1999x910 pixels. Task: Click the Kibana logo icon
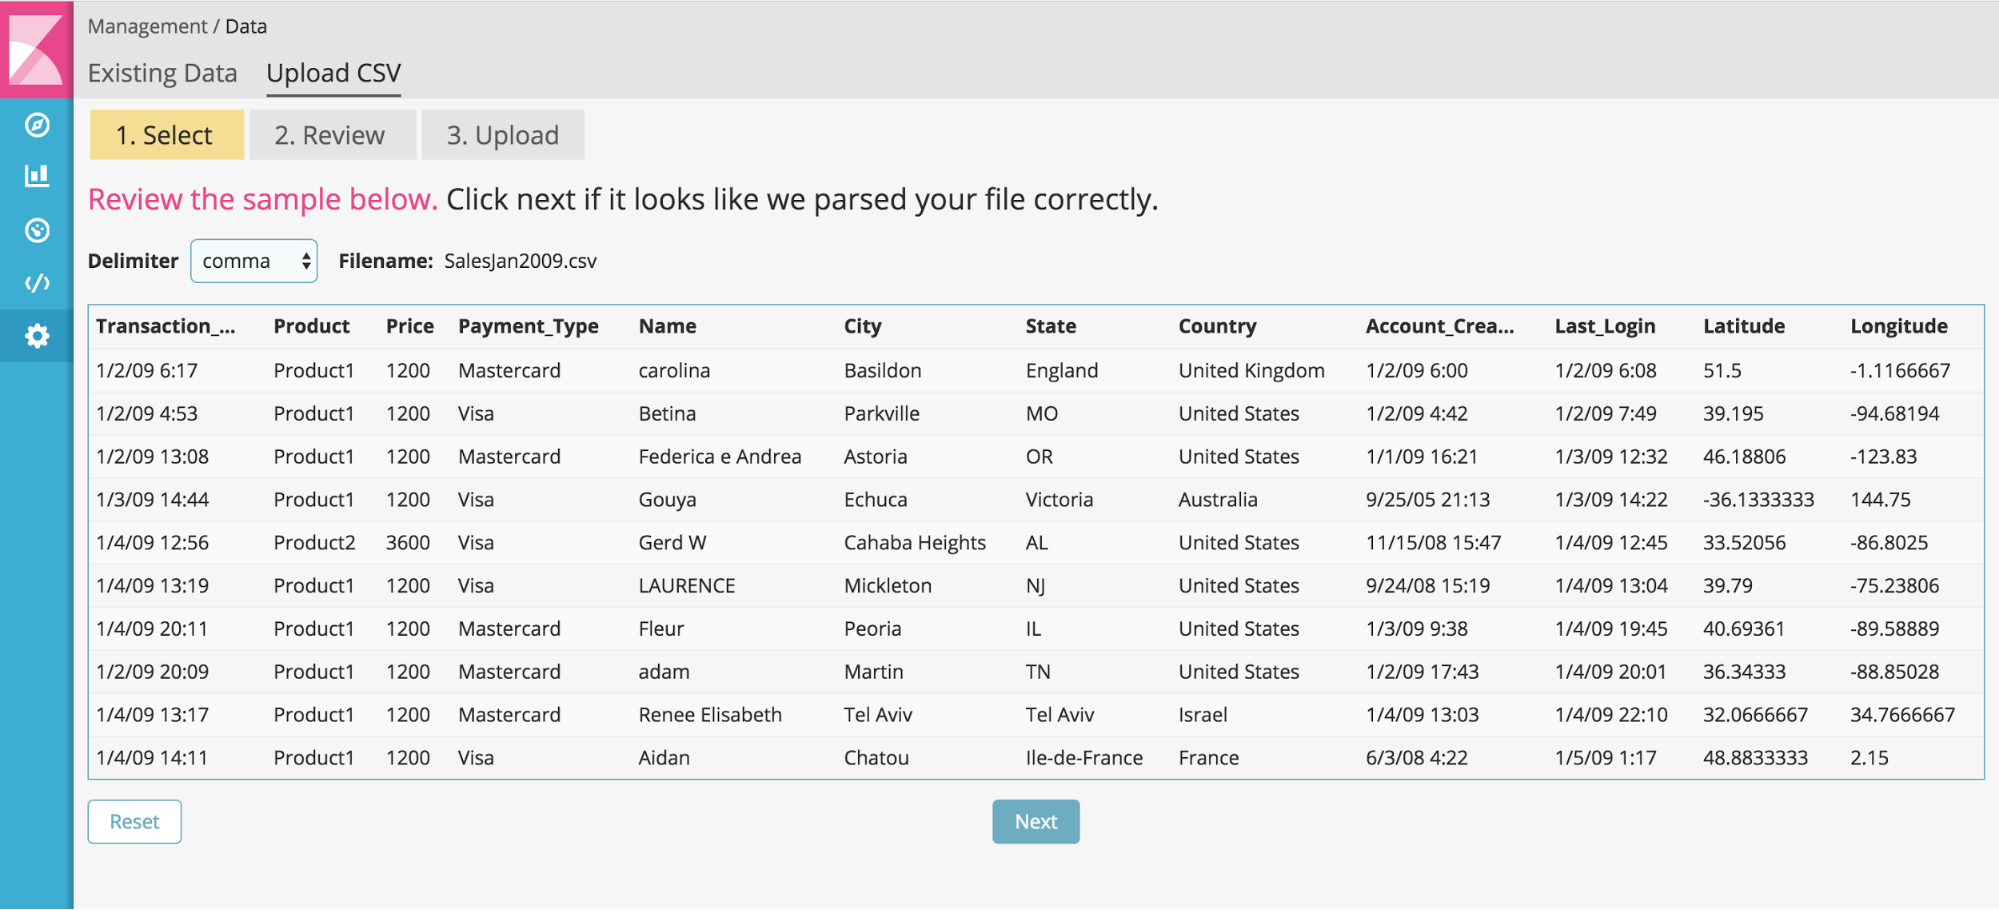point(36,49)
